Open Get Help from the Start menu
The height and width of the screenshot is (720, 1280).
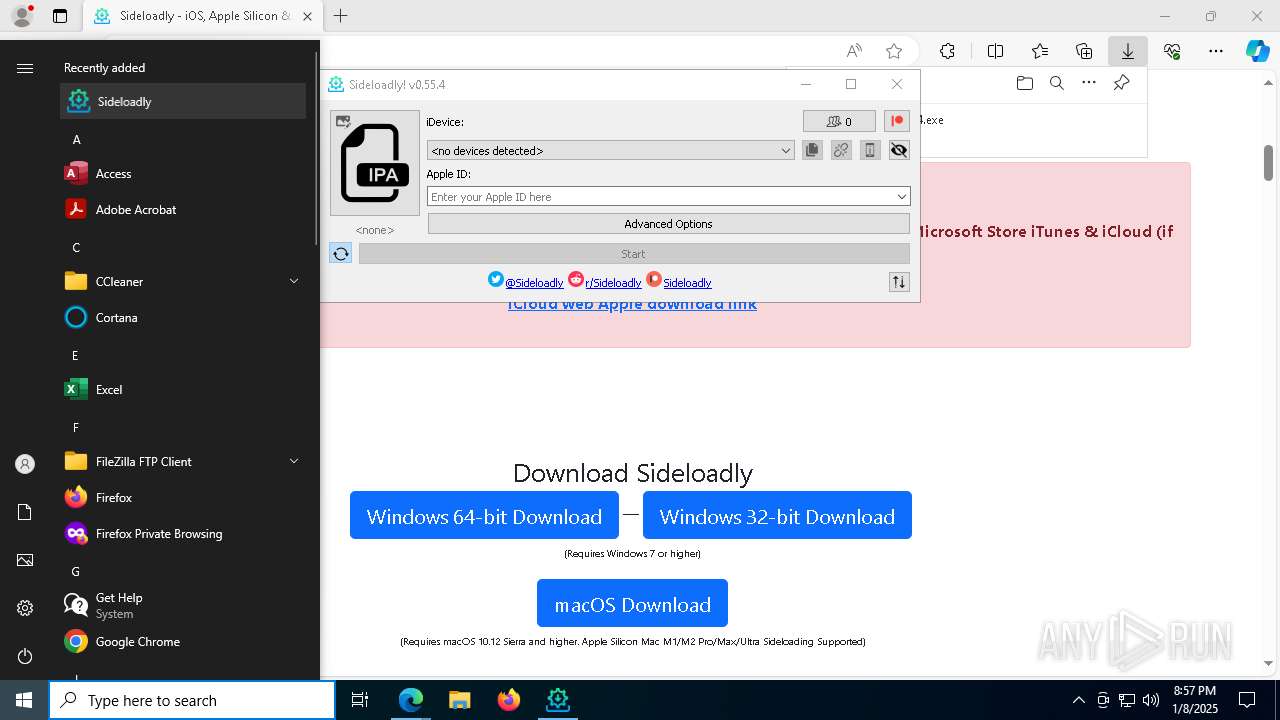[183, 605]
